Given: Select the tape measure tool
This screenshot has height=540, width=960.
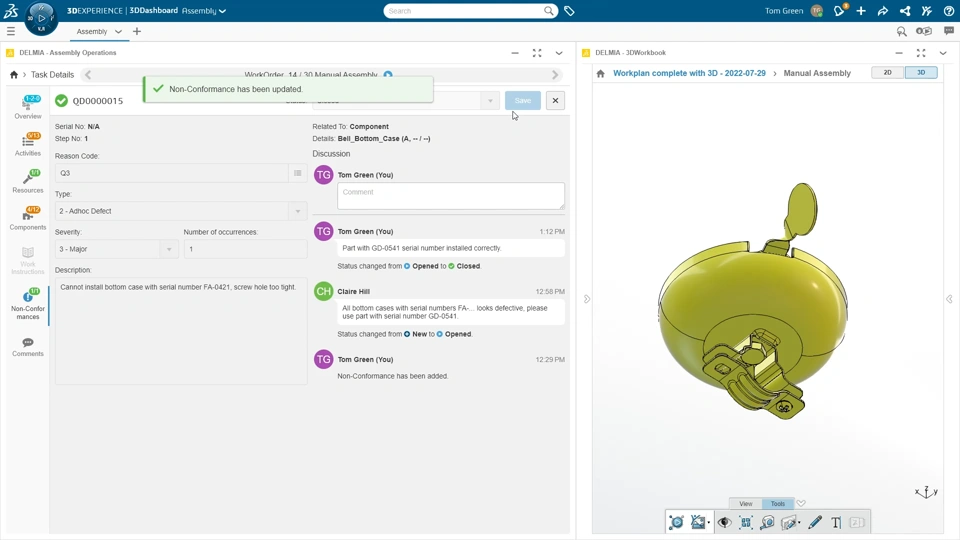Looking at the screenshot, I should 768,522.
